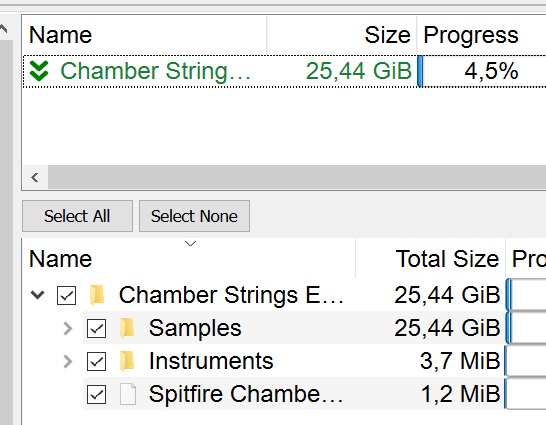Click the 4,5% torrent progress bar

482,71
